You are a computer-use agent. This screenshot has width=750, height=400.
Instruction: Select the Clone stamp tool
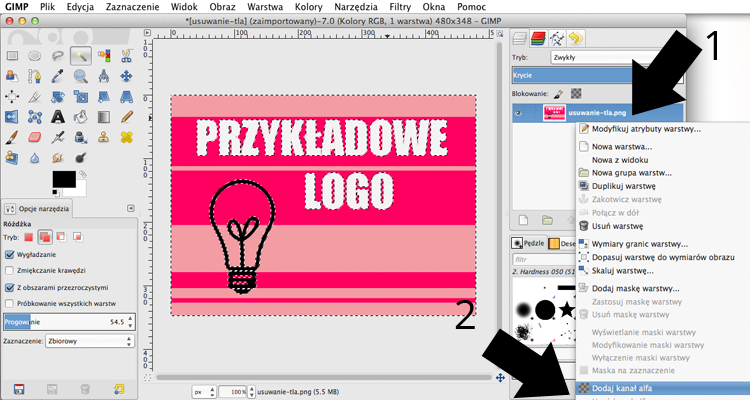[104, 138]
